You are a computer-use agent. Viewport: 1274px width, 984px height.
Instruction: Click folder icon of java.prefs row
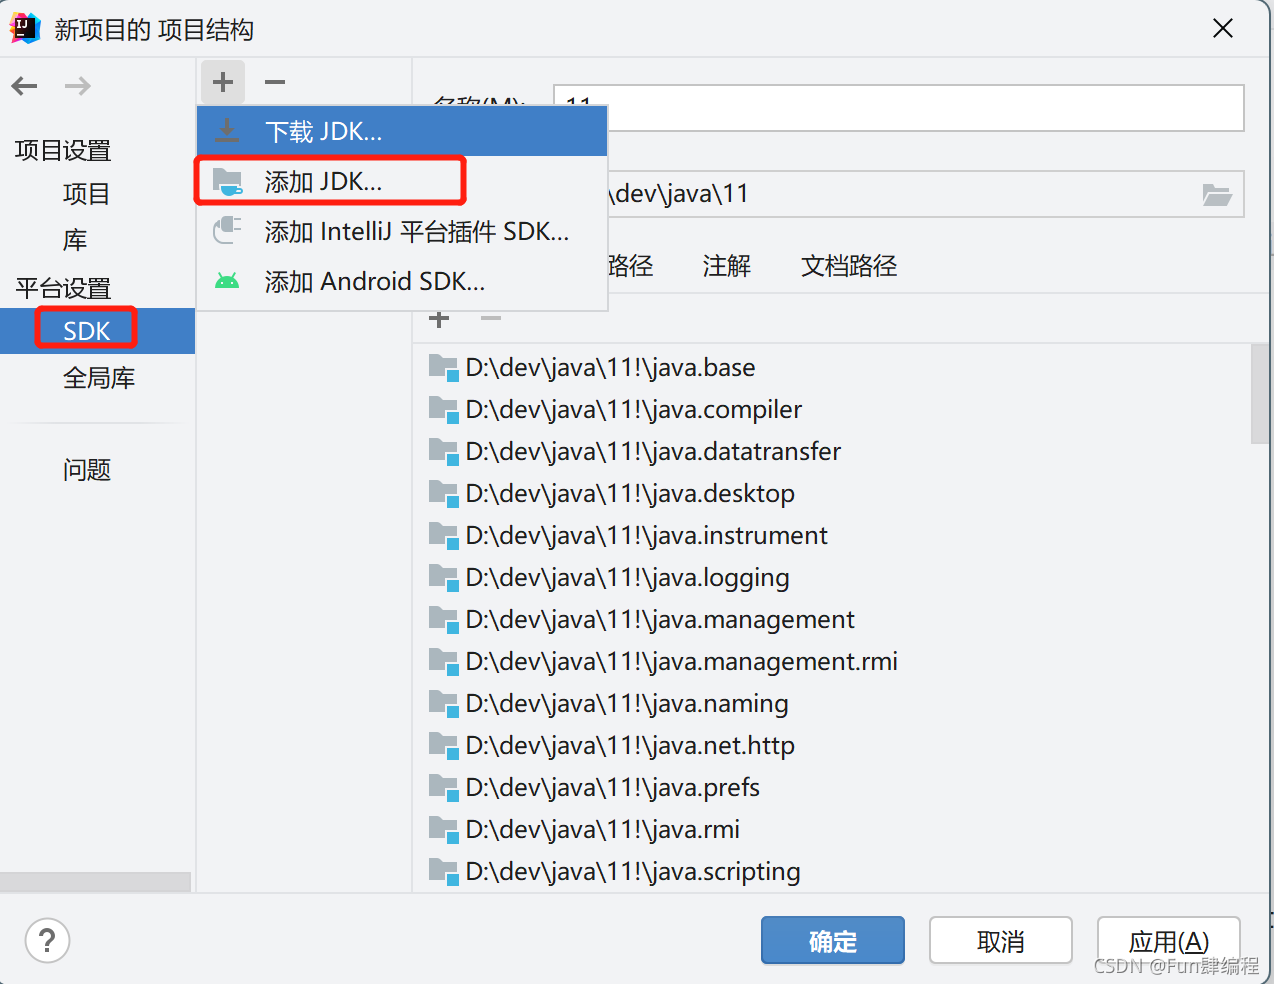(x=443, y=787)
